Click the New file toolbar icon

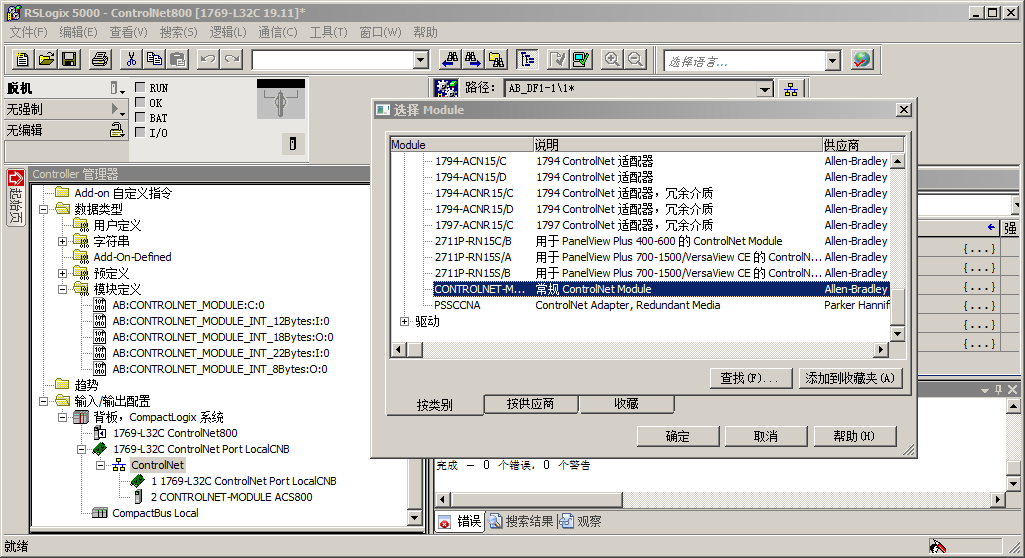pyautogui.click(x=22, y=60)
